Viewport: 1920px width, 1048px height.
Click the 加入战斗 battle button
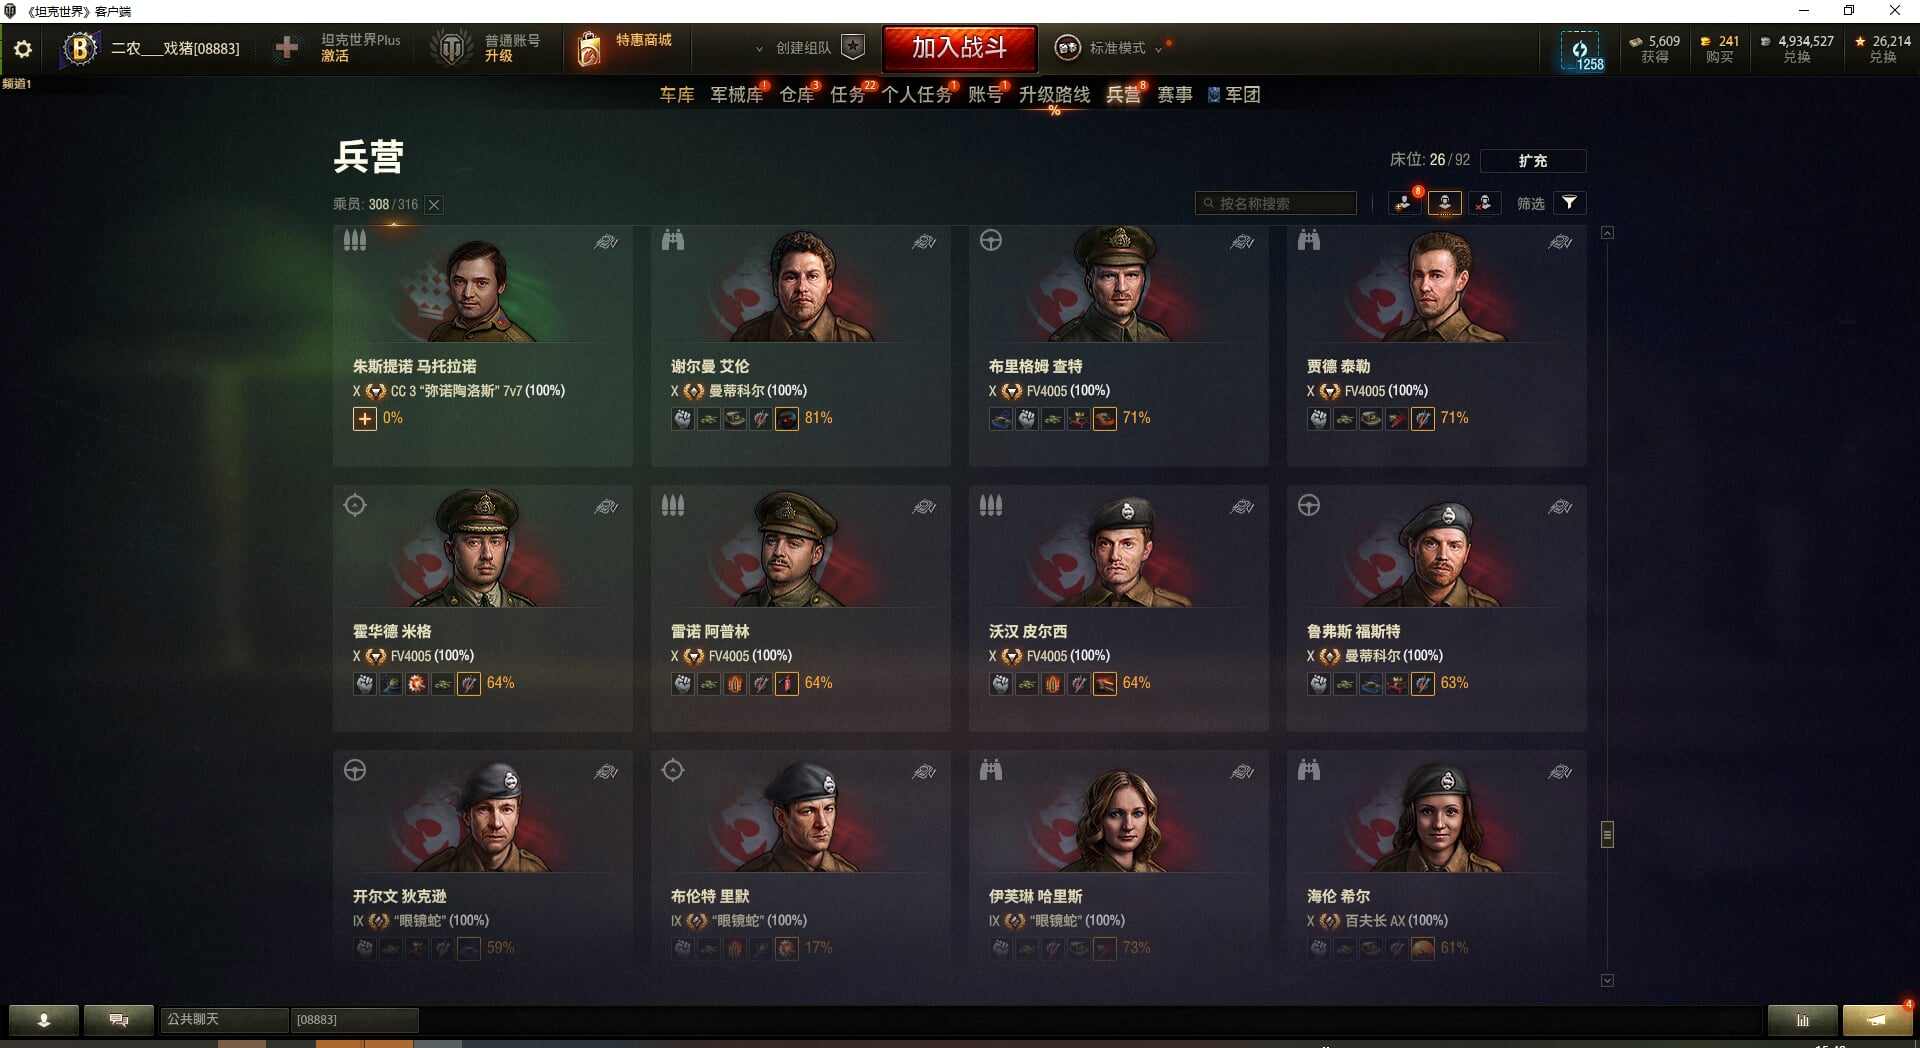(x=959, y=48)
